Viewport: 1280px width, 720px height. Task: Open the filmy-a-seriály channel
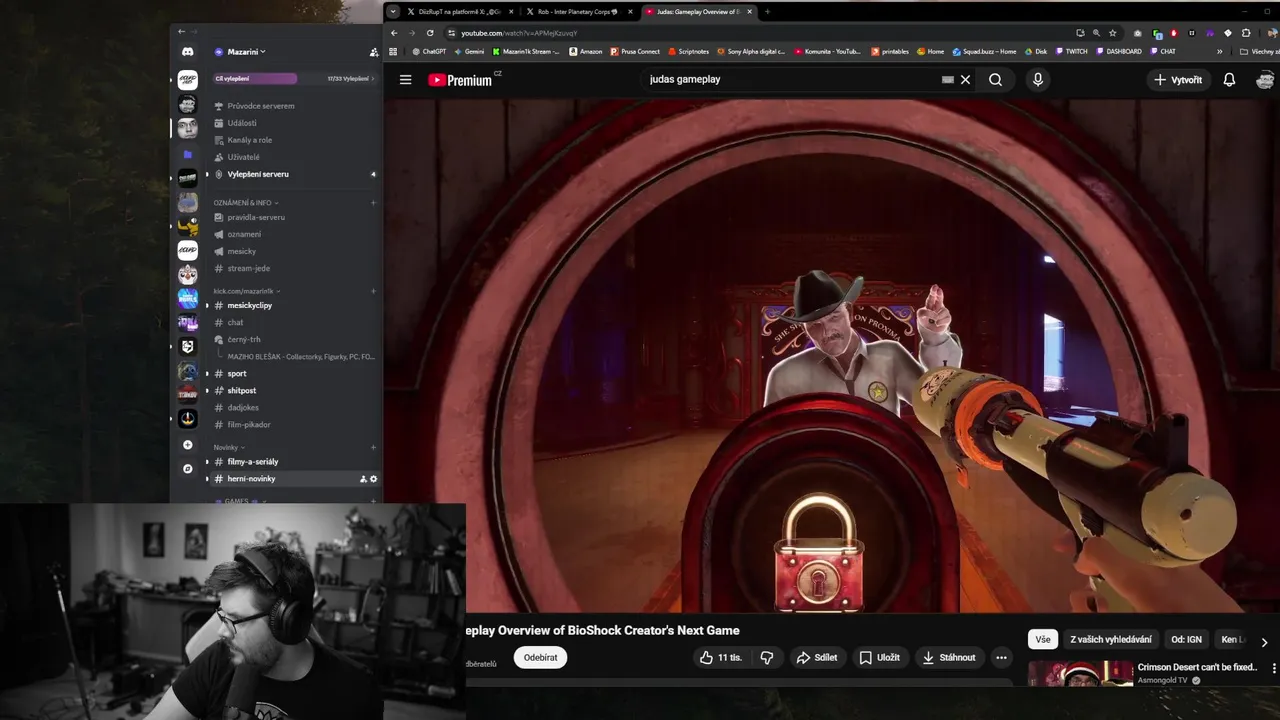tap(253, 462)
